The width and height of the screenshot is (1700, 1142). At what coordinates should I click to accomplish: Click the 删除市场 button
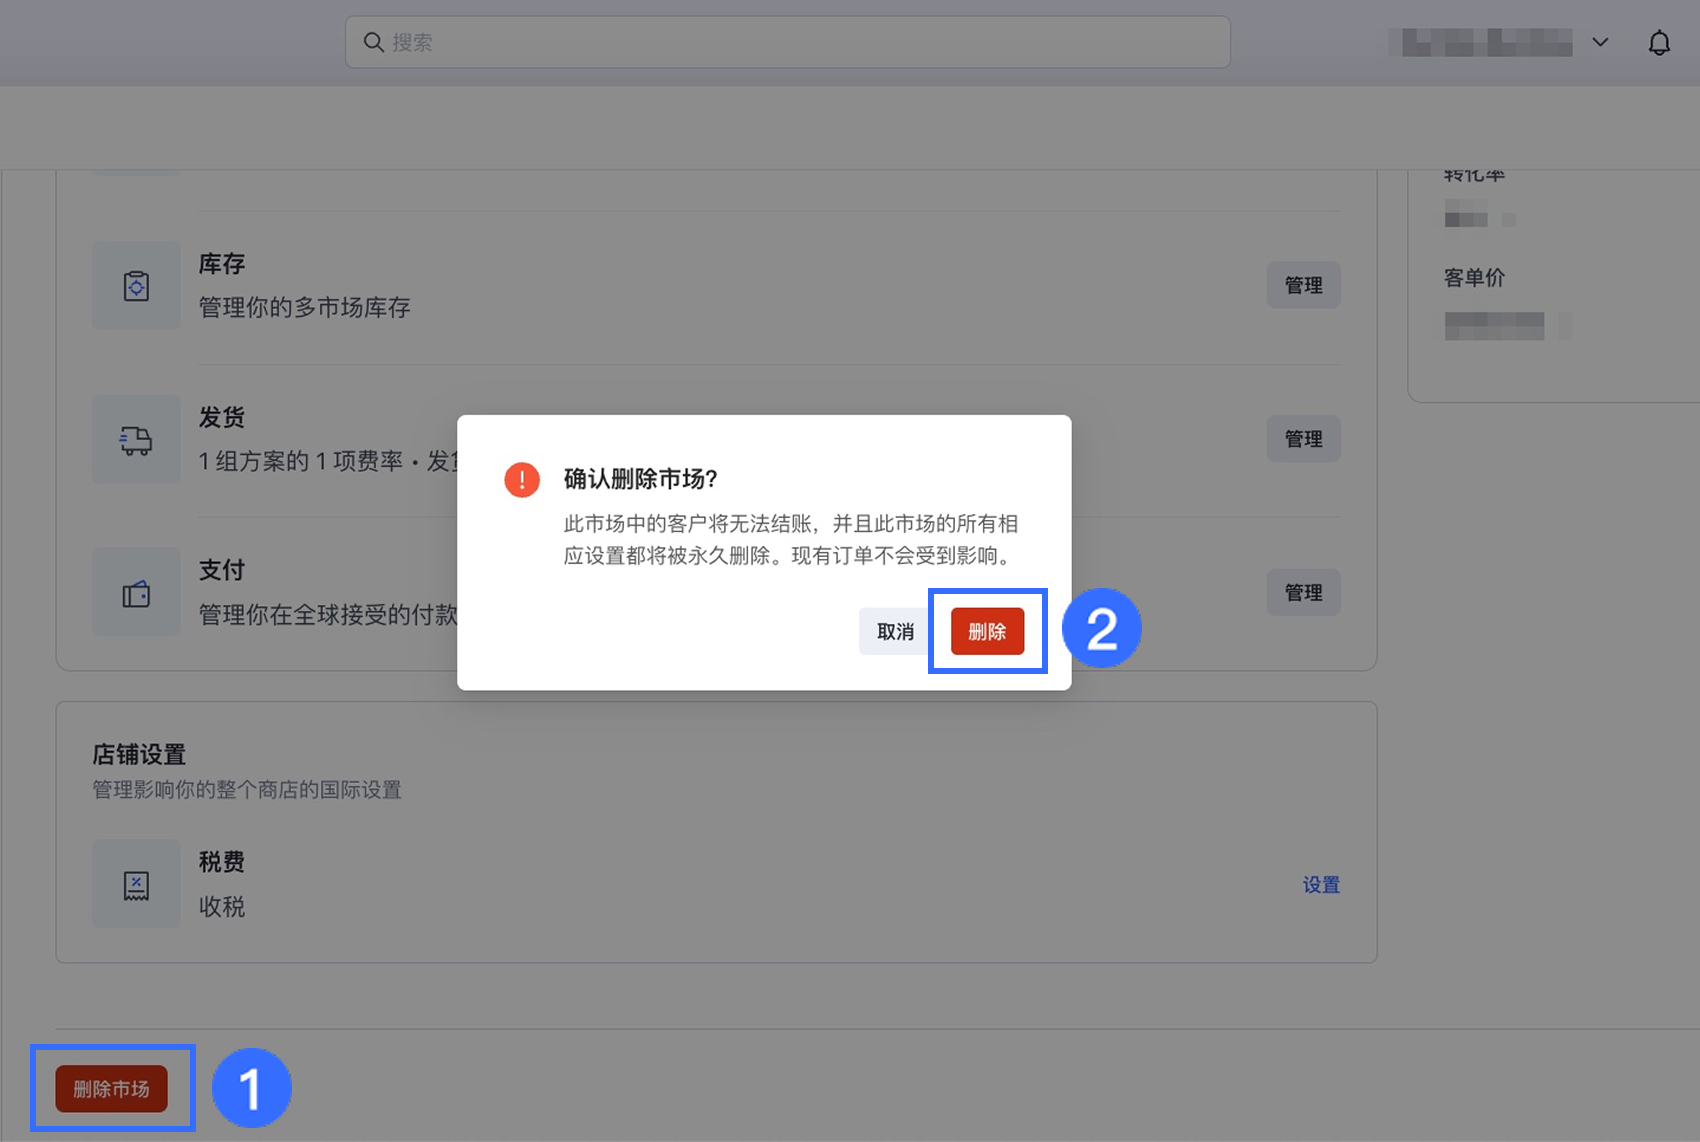111,1089
